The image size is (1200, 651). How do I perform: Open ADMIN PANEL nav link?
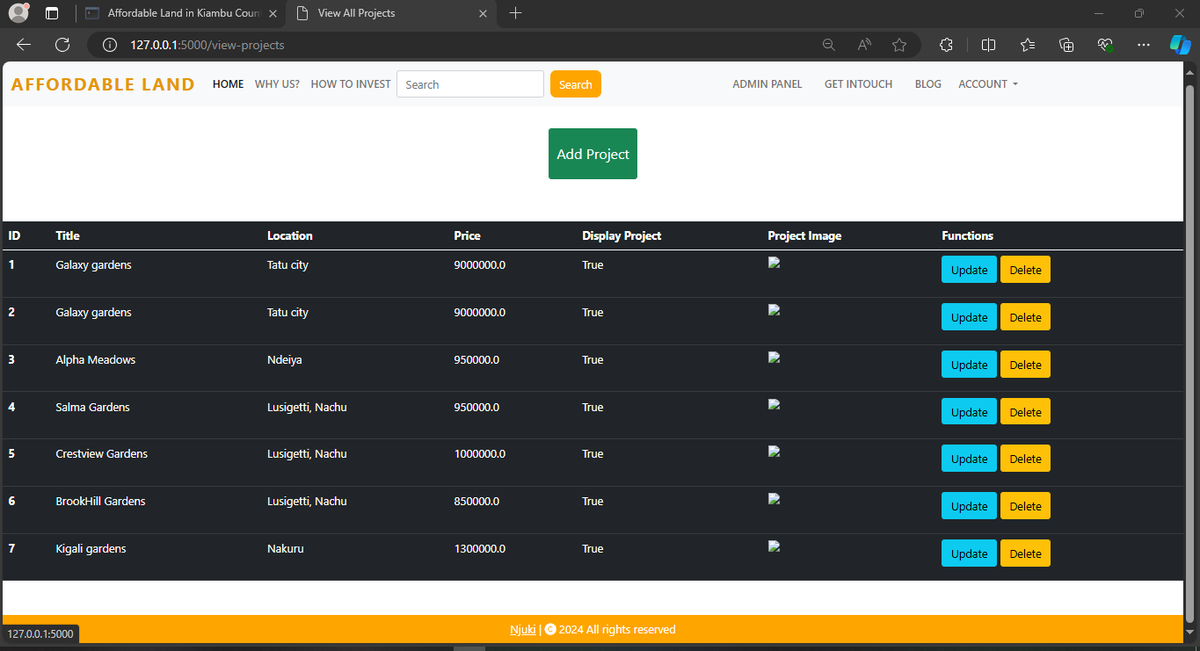tap(767, 84)
